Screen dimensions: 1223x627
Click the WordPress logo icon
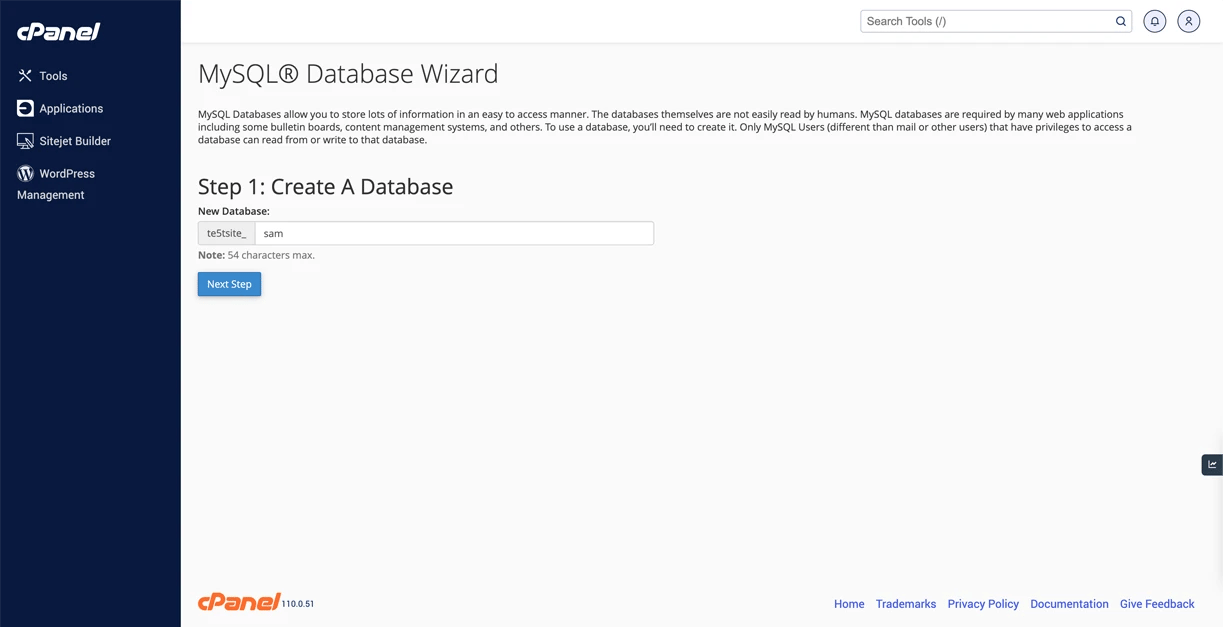25,173
